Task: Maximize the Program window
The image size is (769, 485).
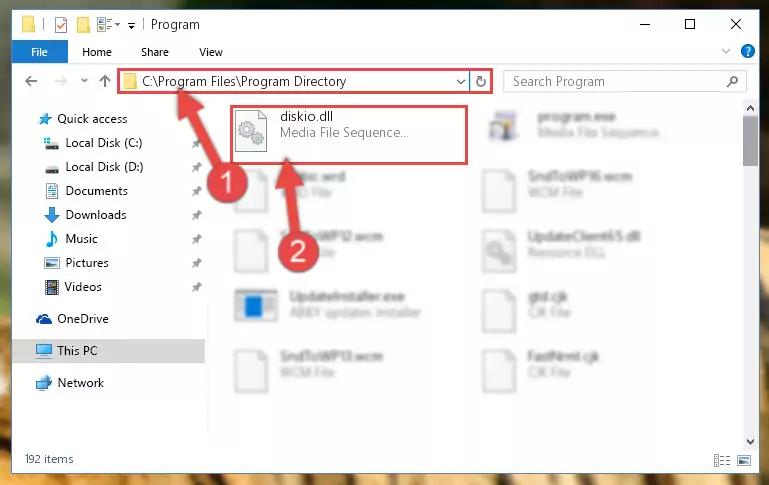Action: coord(690,24)
